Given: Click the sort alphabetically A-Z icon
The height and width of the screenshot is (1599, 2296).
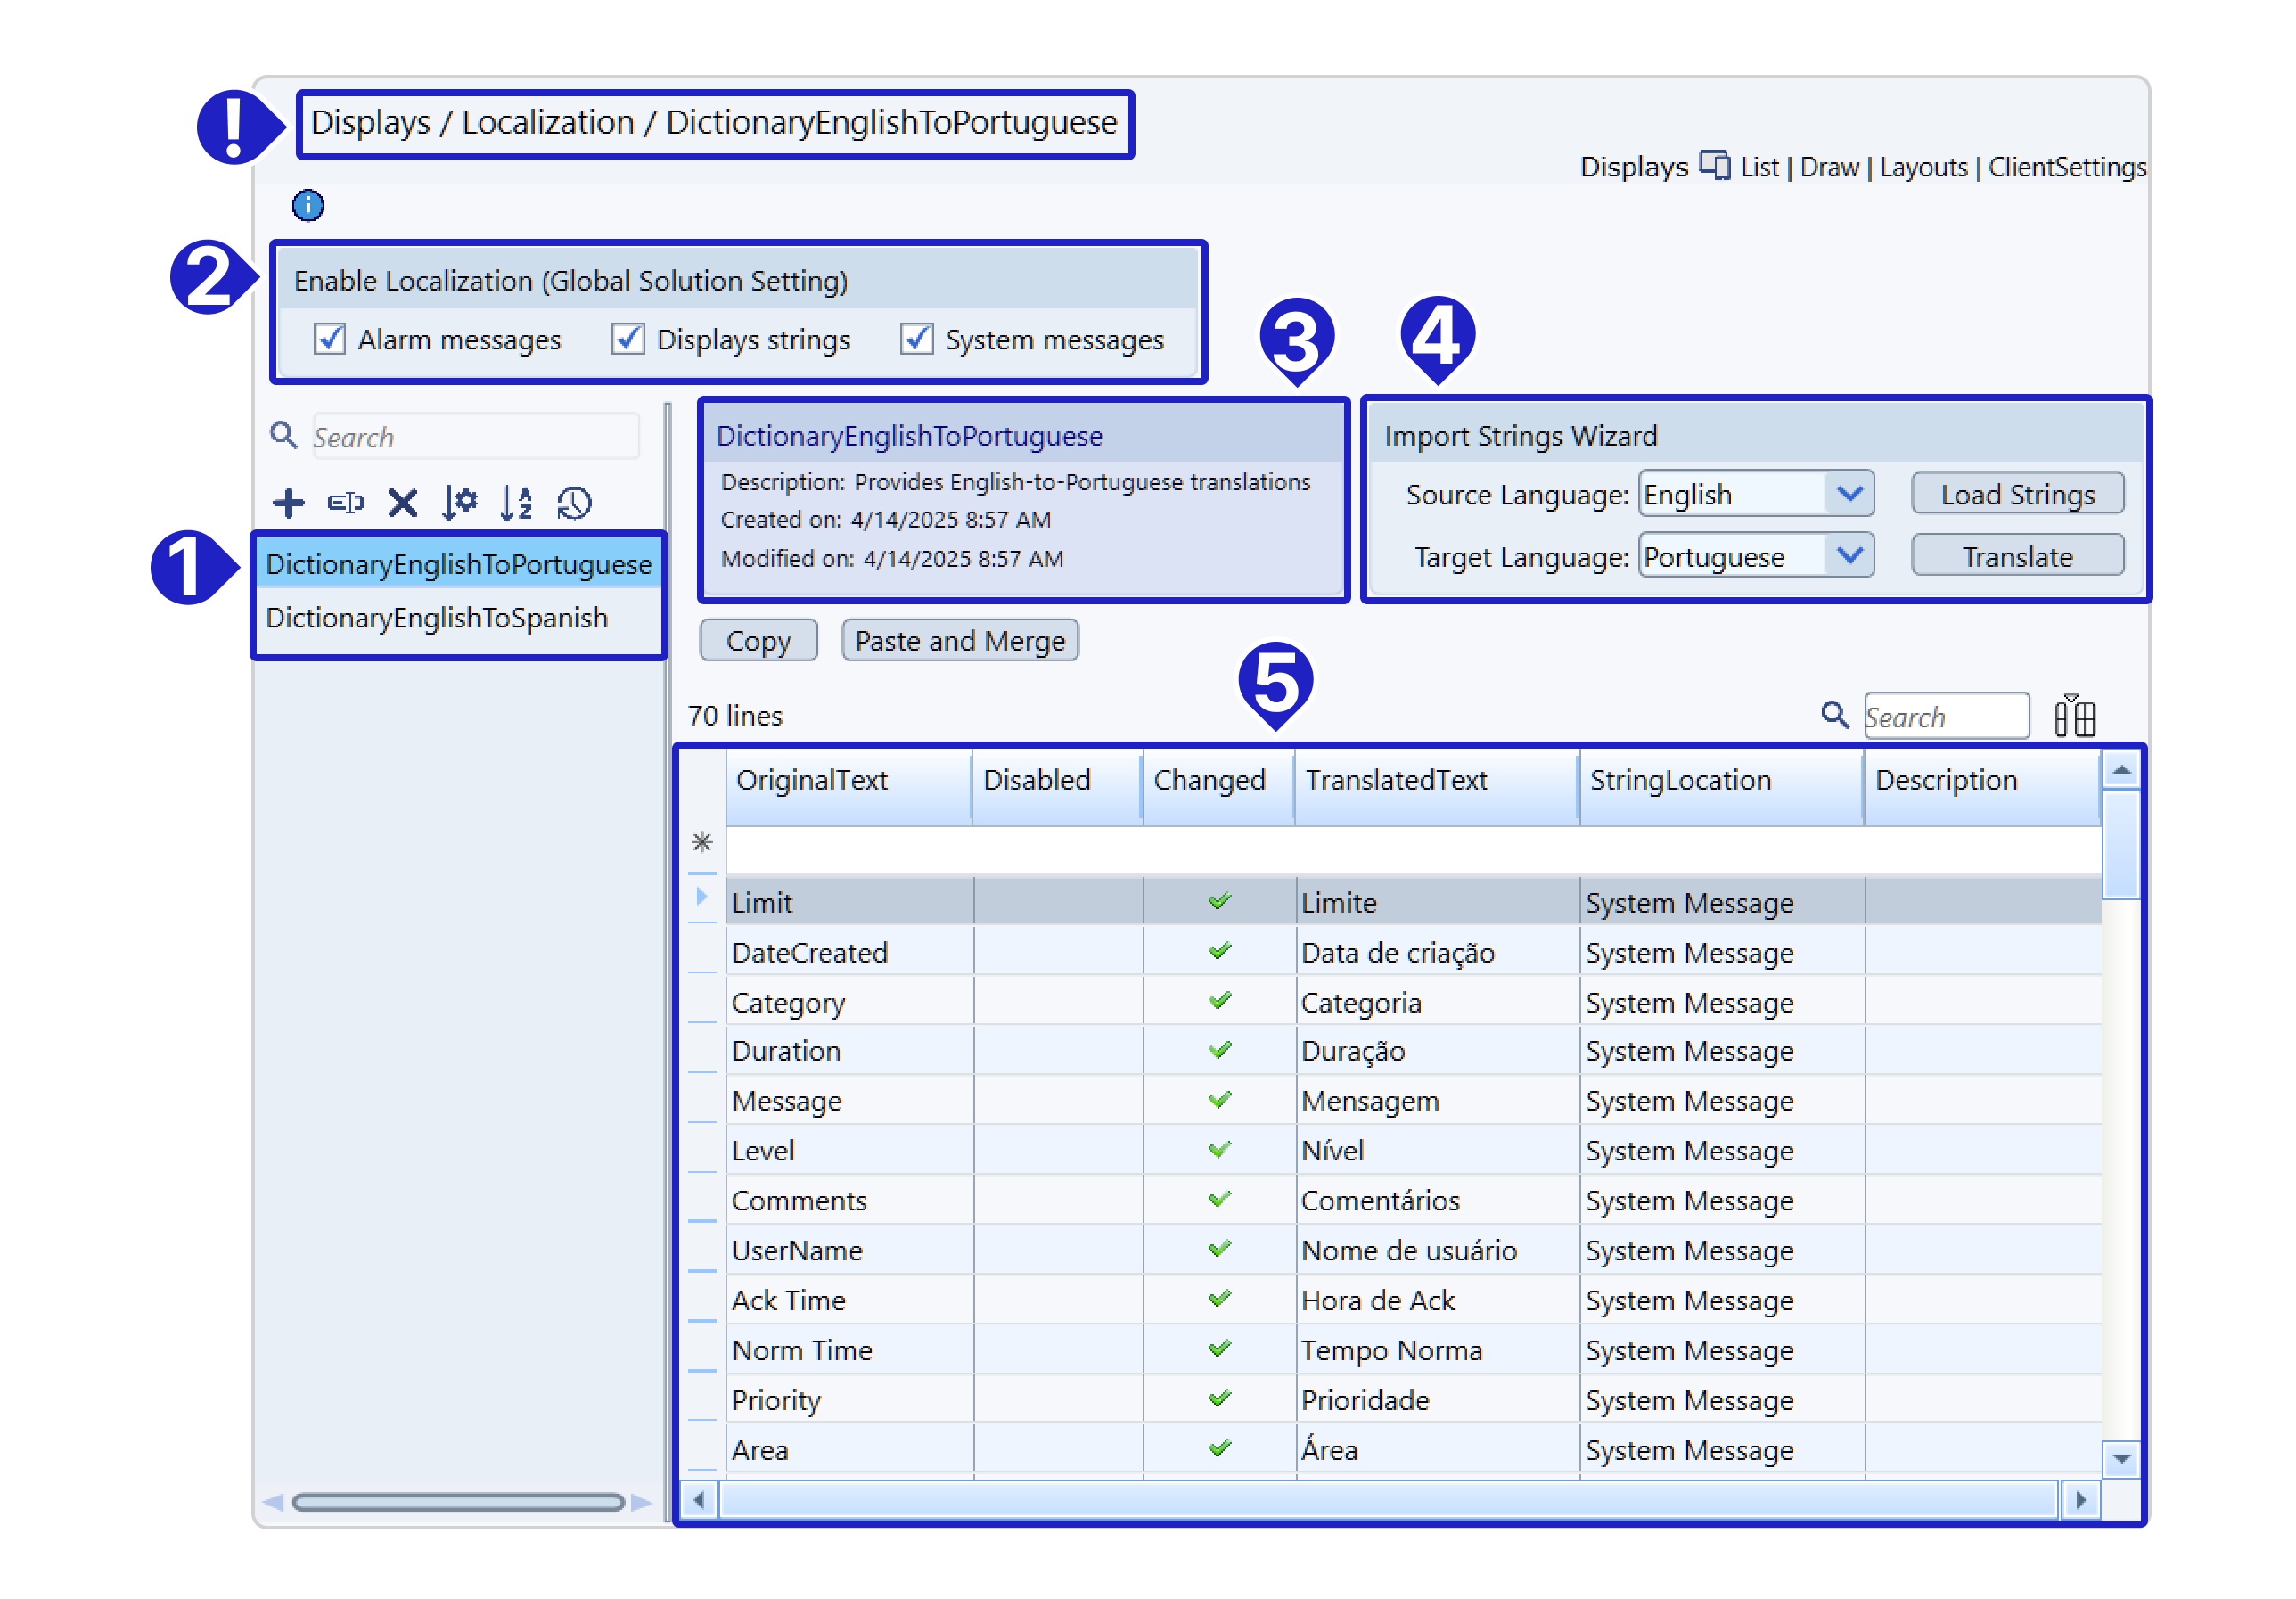Looking at the screenshot, I should click(516, 503).
